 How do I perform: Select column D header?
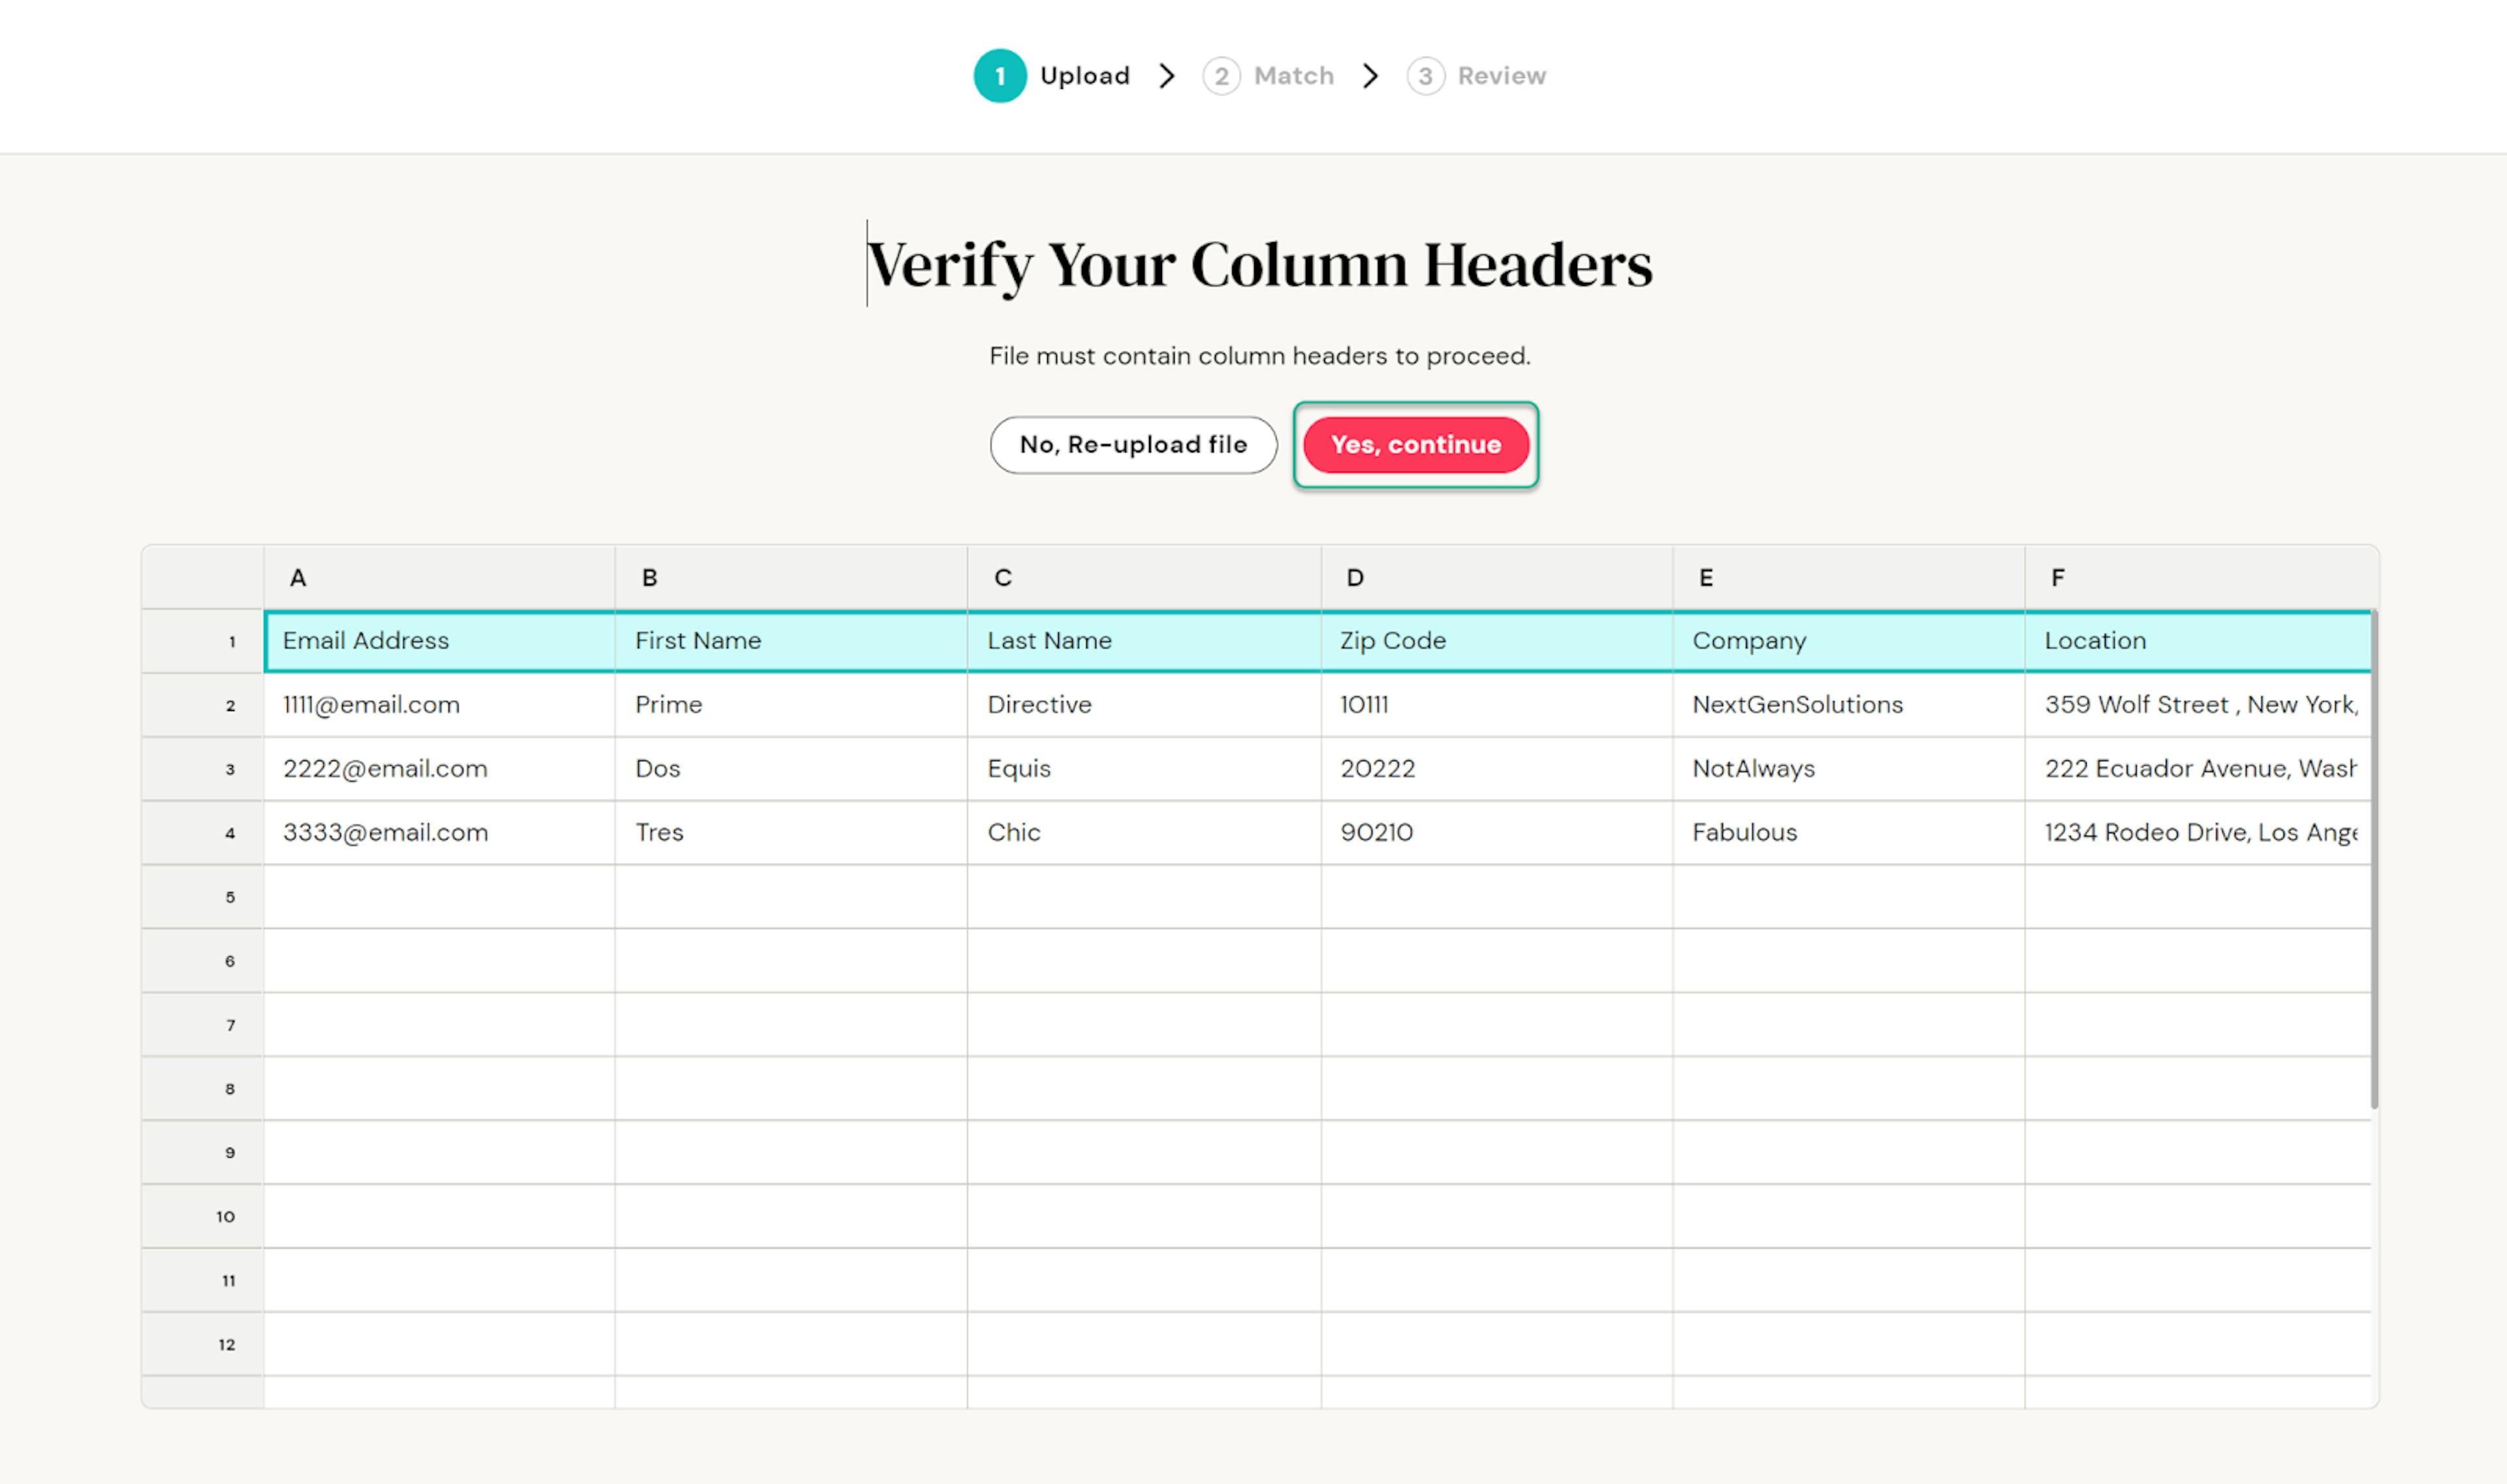(1496, 578)
